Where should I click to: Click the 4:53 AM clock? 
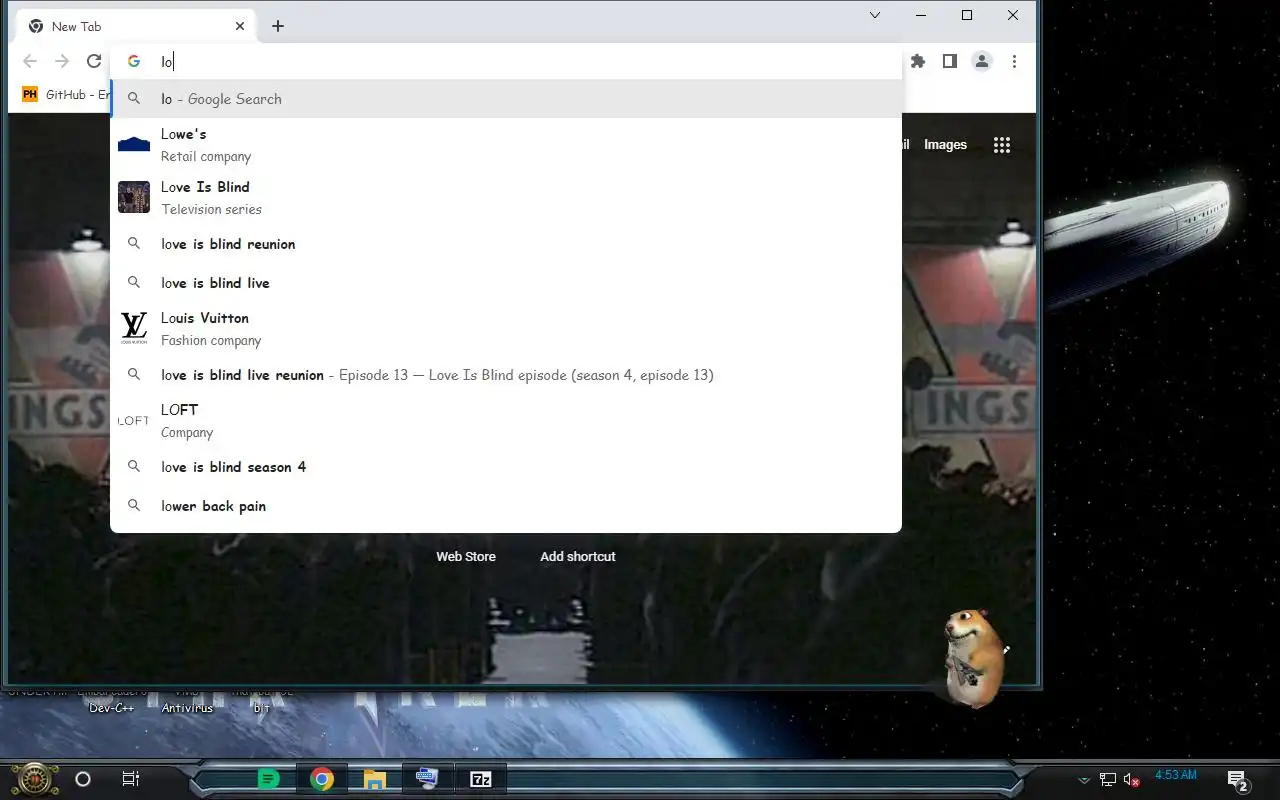coord(1176,775)
